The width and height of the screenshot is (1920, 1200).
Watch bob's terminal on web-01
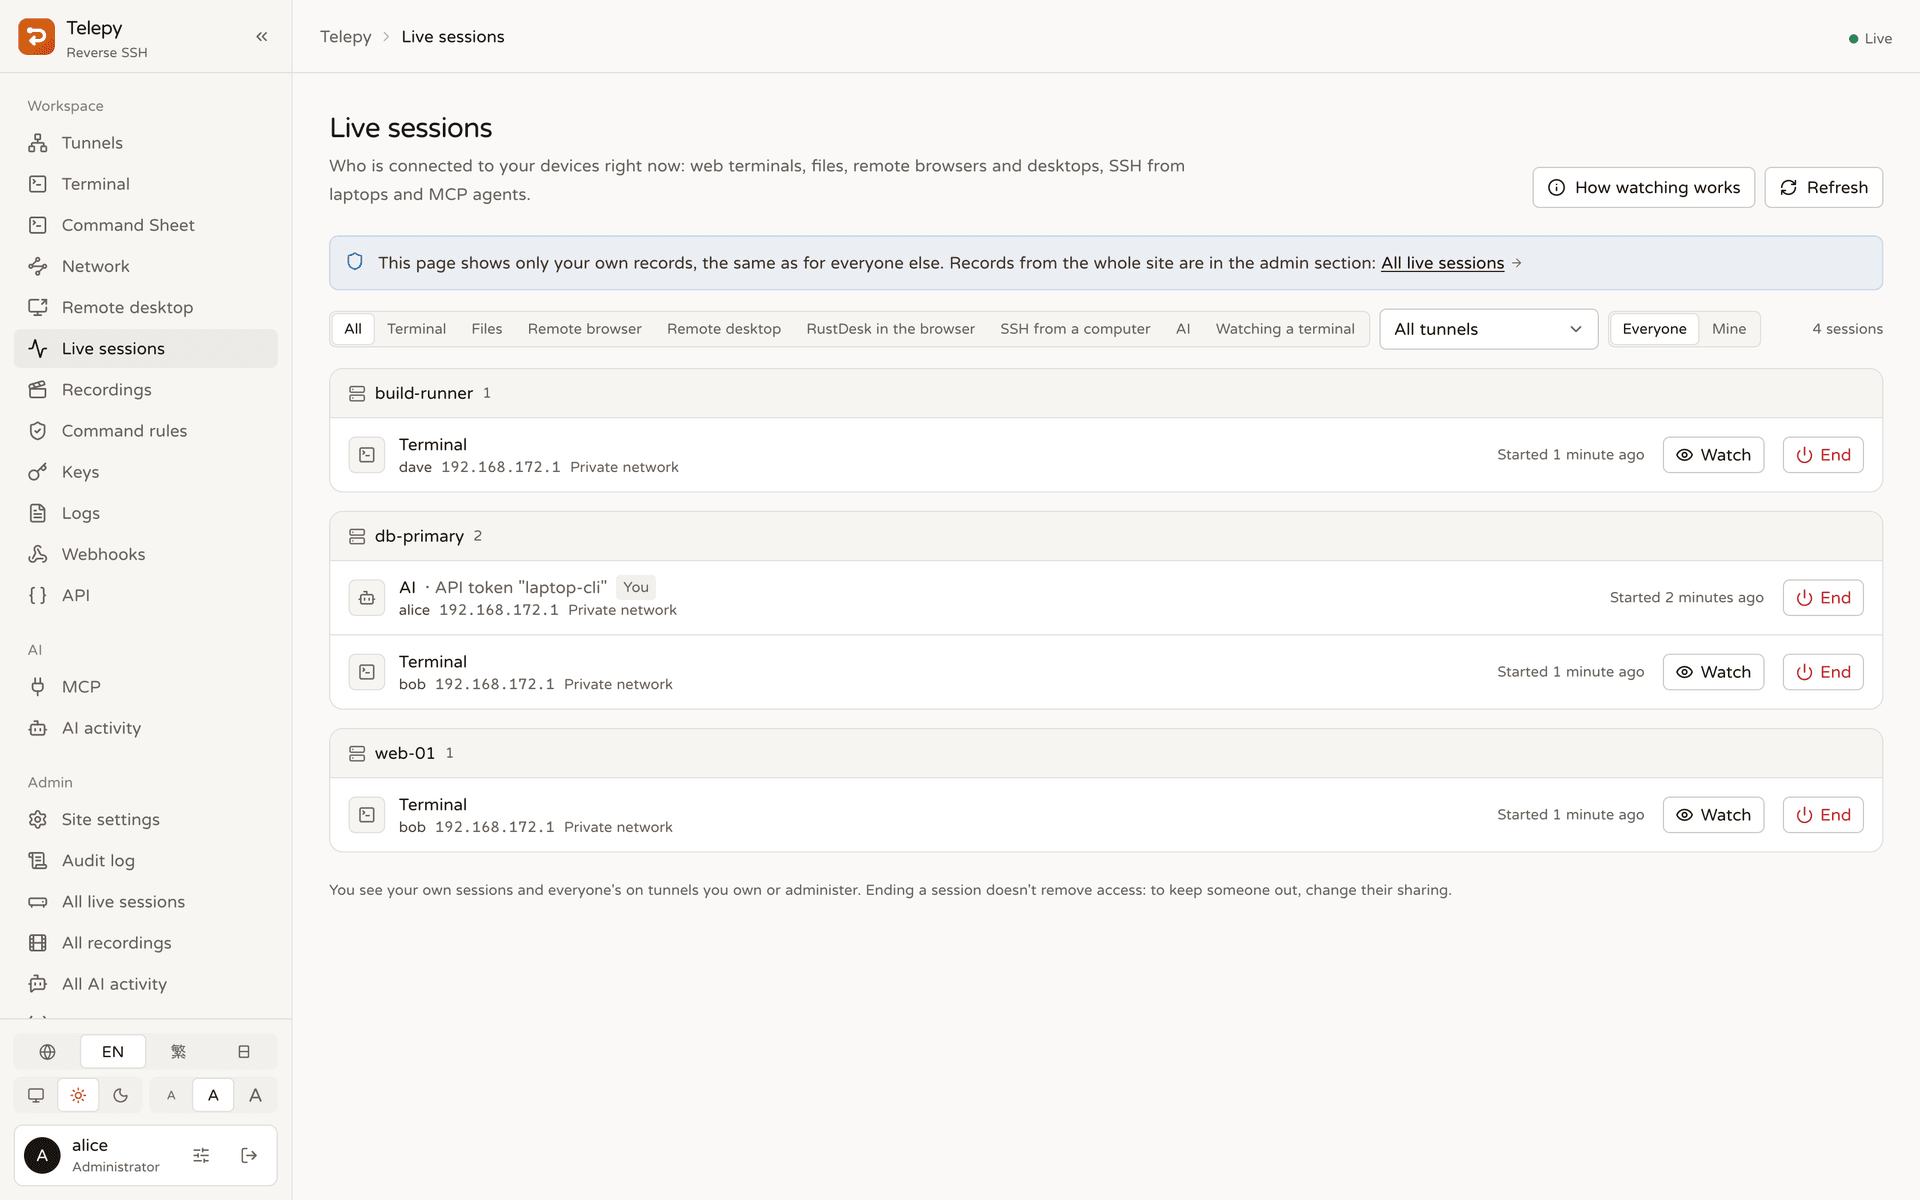pos(1713,815)
